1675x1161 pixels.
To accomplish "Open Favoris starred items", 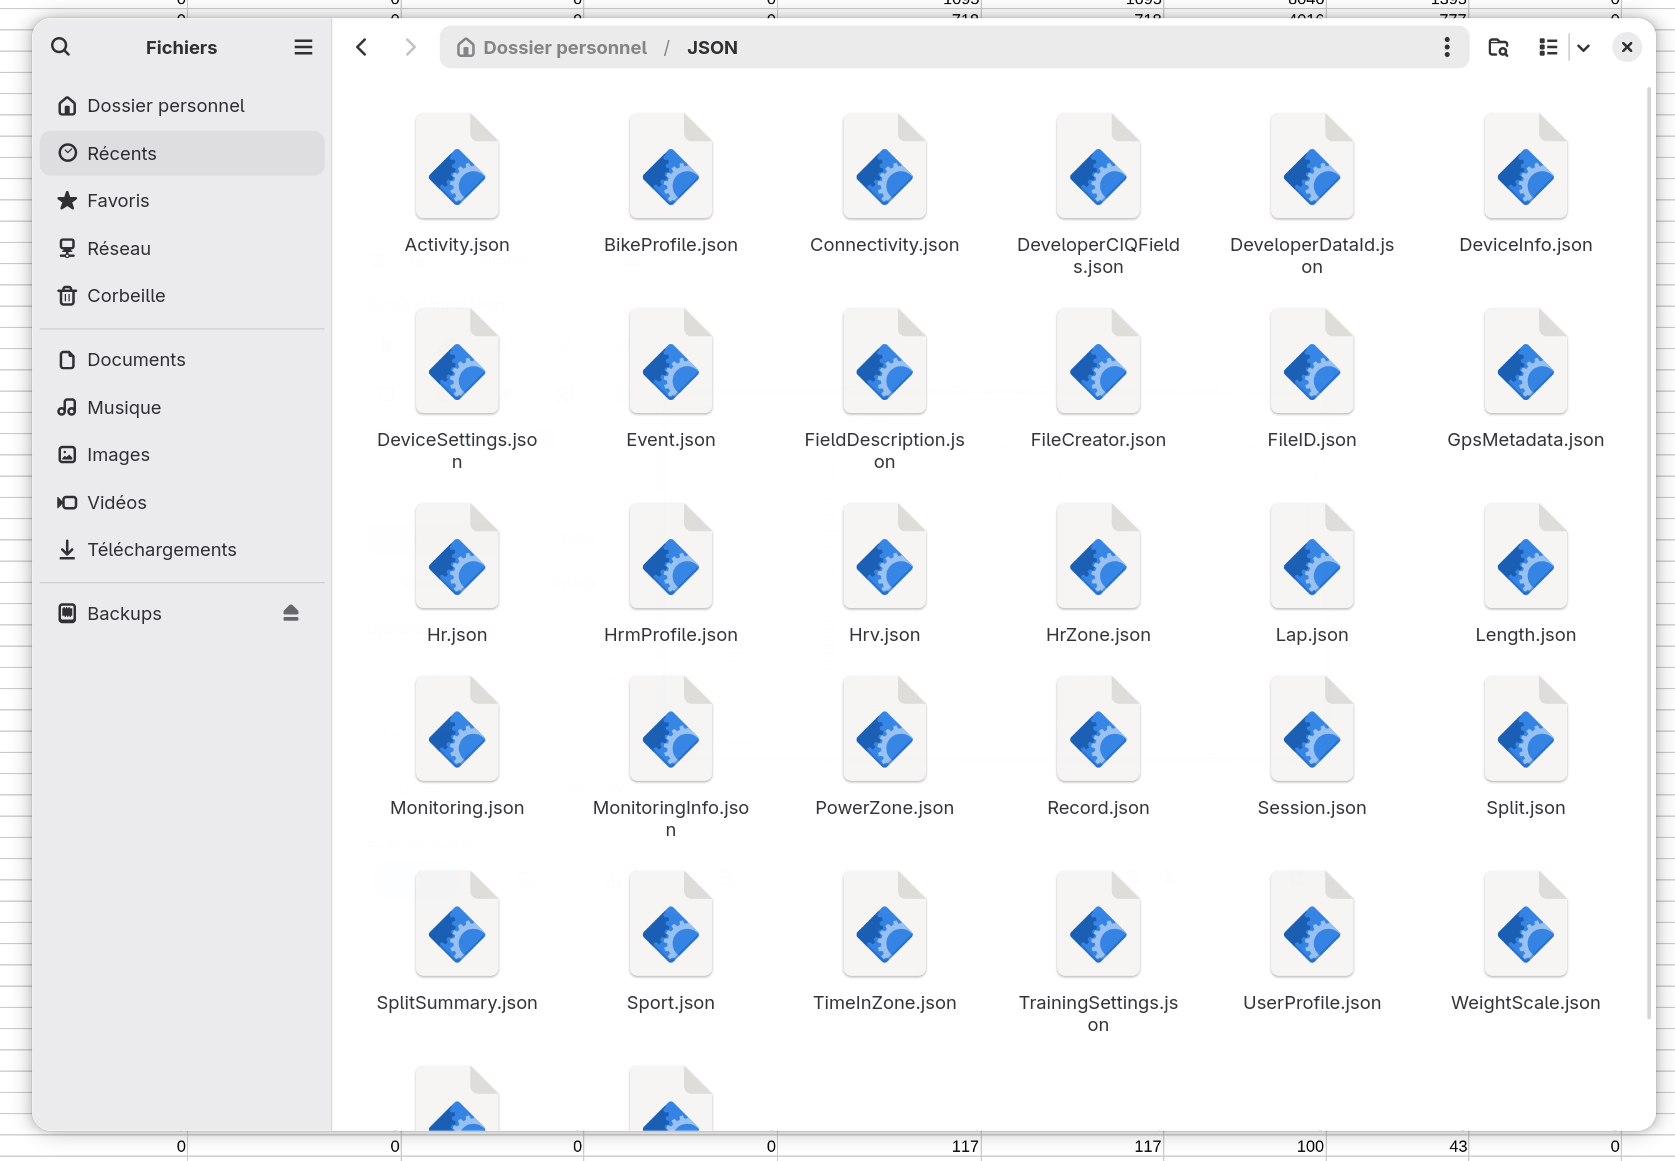I will click(x=182, y=201).
